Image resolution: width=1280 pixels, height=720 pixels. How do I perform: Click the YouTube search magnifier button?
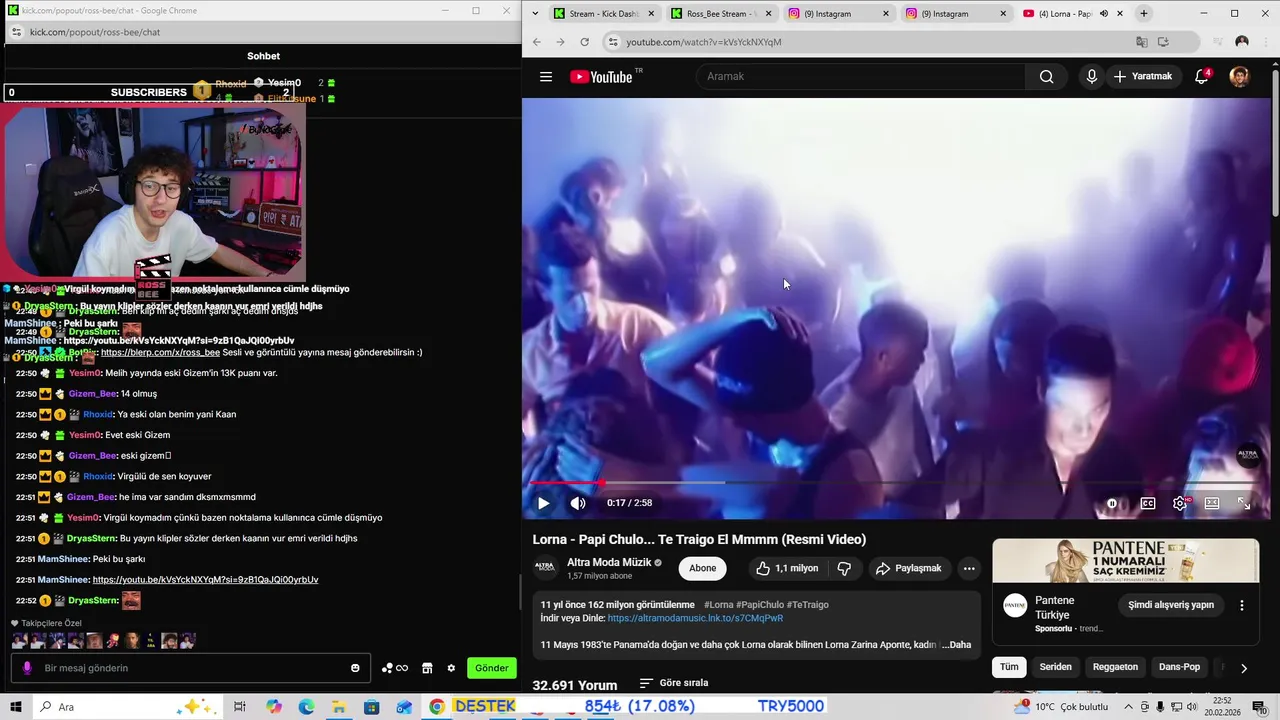(1046, 77)
